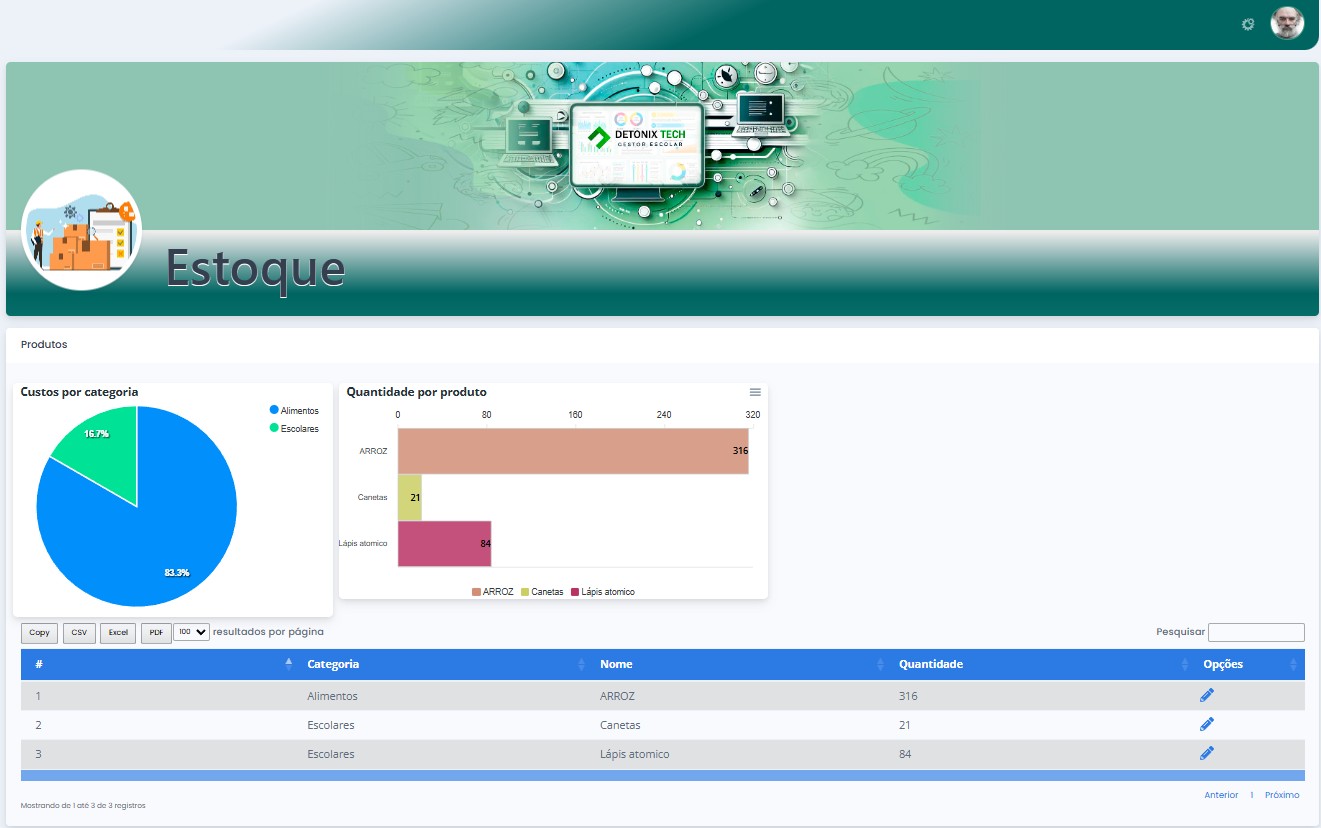Export the table as PDF
Viewport: 1321px width, 828px height.
pyautogui.click(x=156, y=633)
